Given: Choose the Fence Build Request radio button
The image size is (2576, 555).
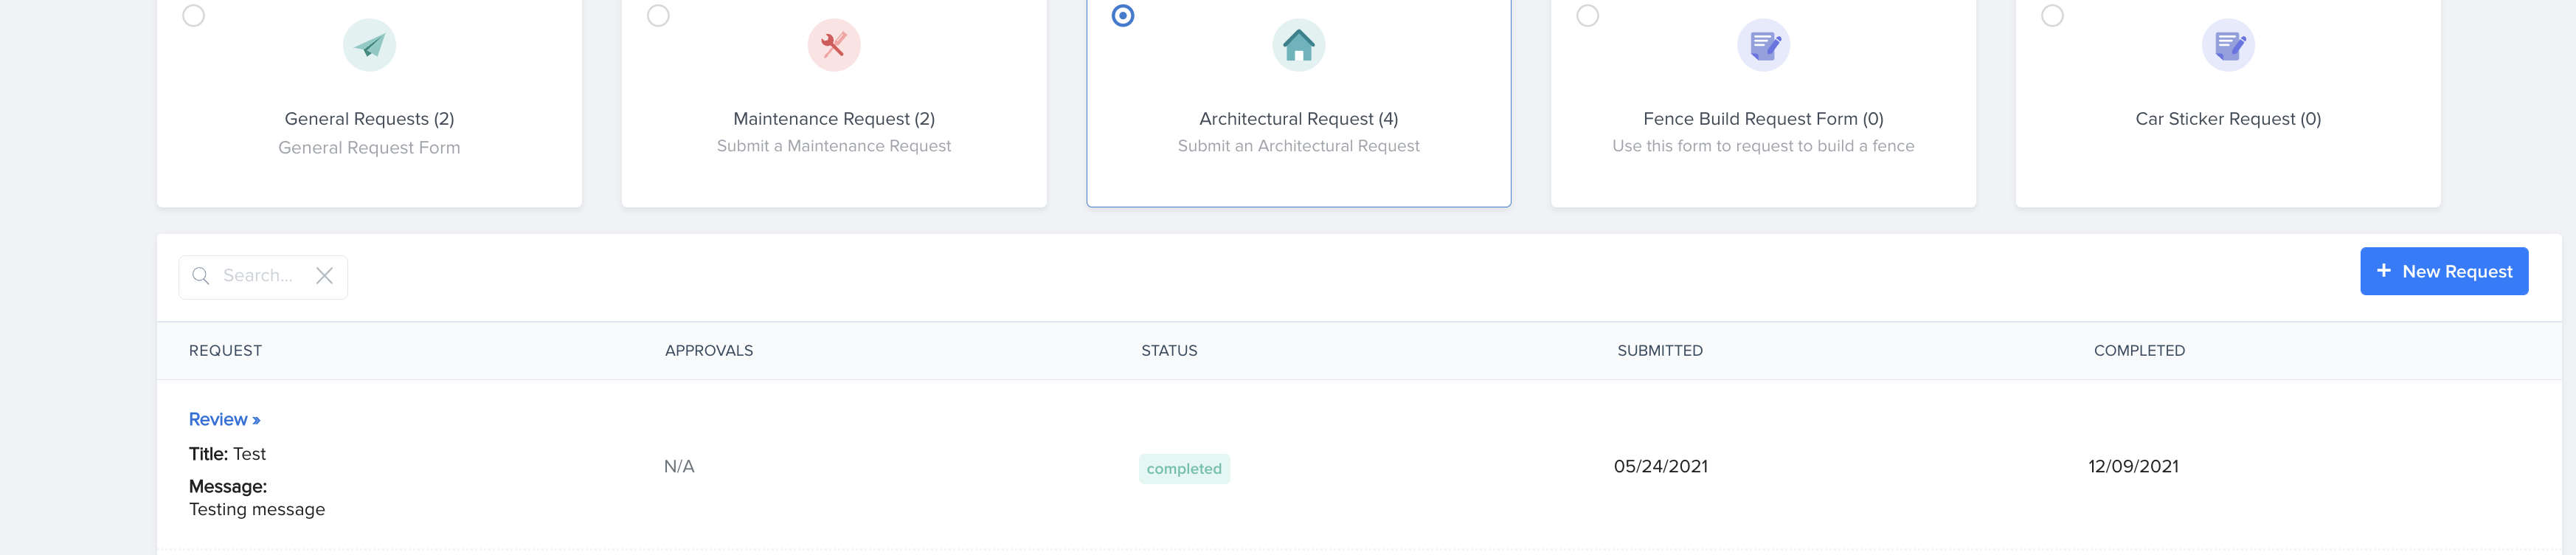Looking at the screenshot, I should tap(1587, 16).
